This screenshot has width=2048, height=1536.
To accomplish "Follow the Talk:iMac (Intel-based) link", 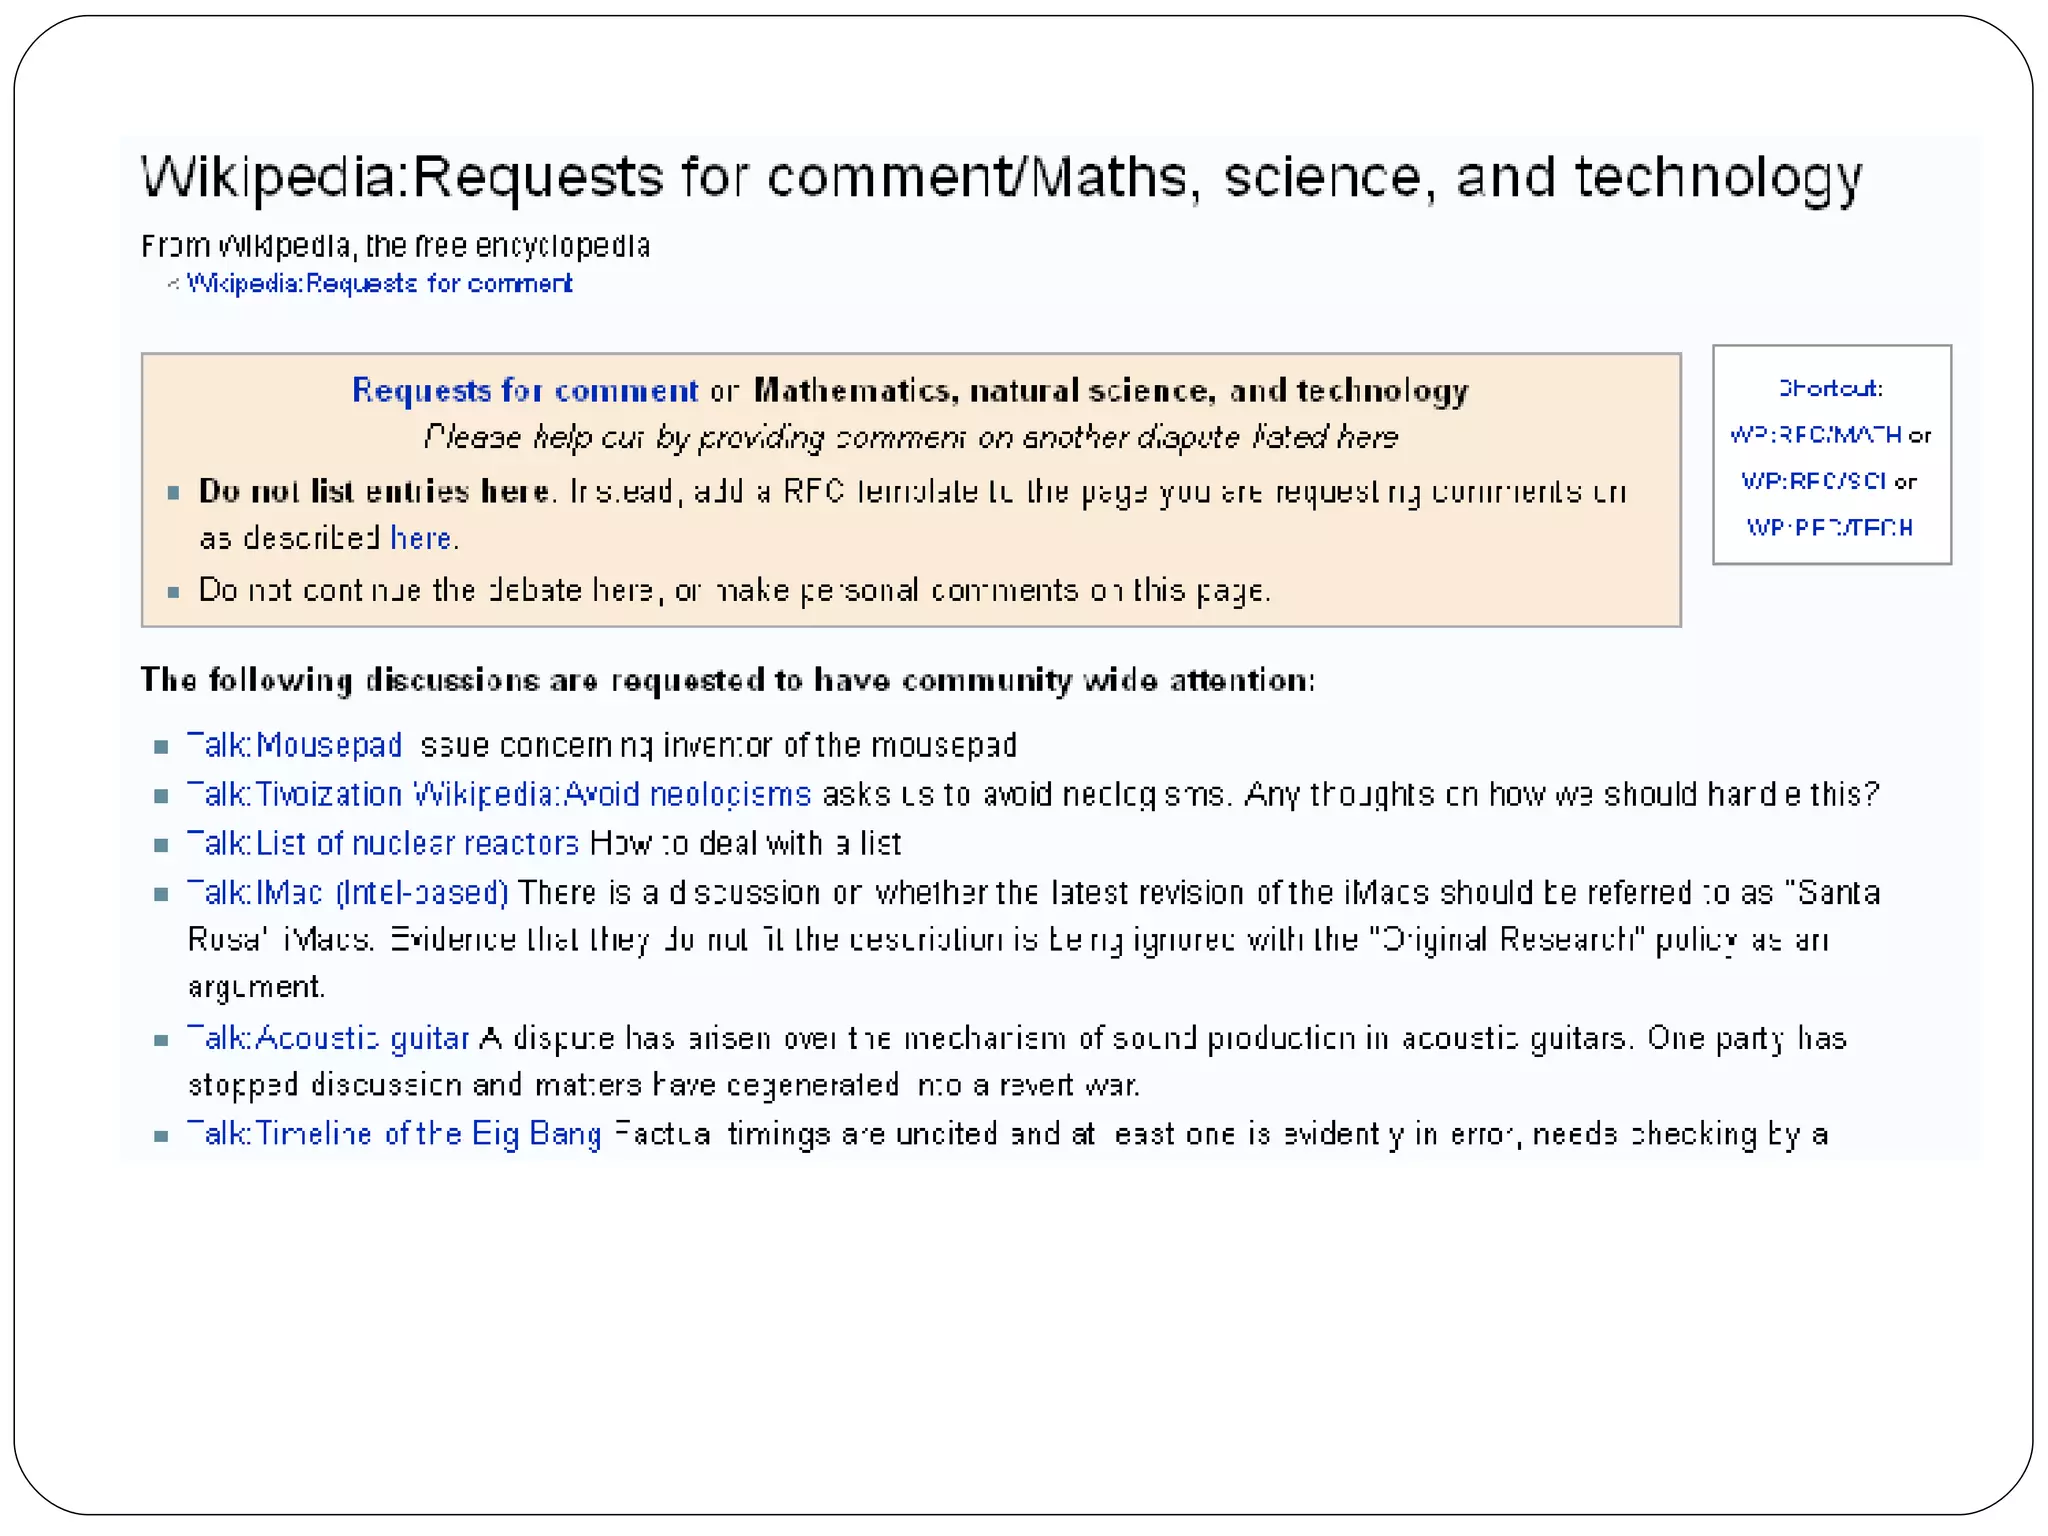I will click(x=347, y=892).
